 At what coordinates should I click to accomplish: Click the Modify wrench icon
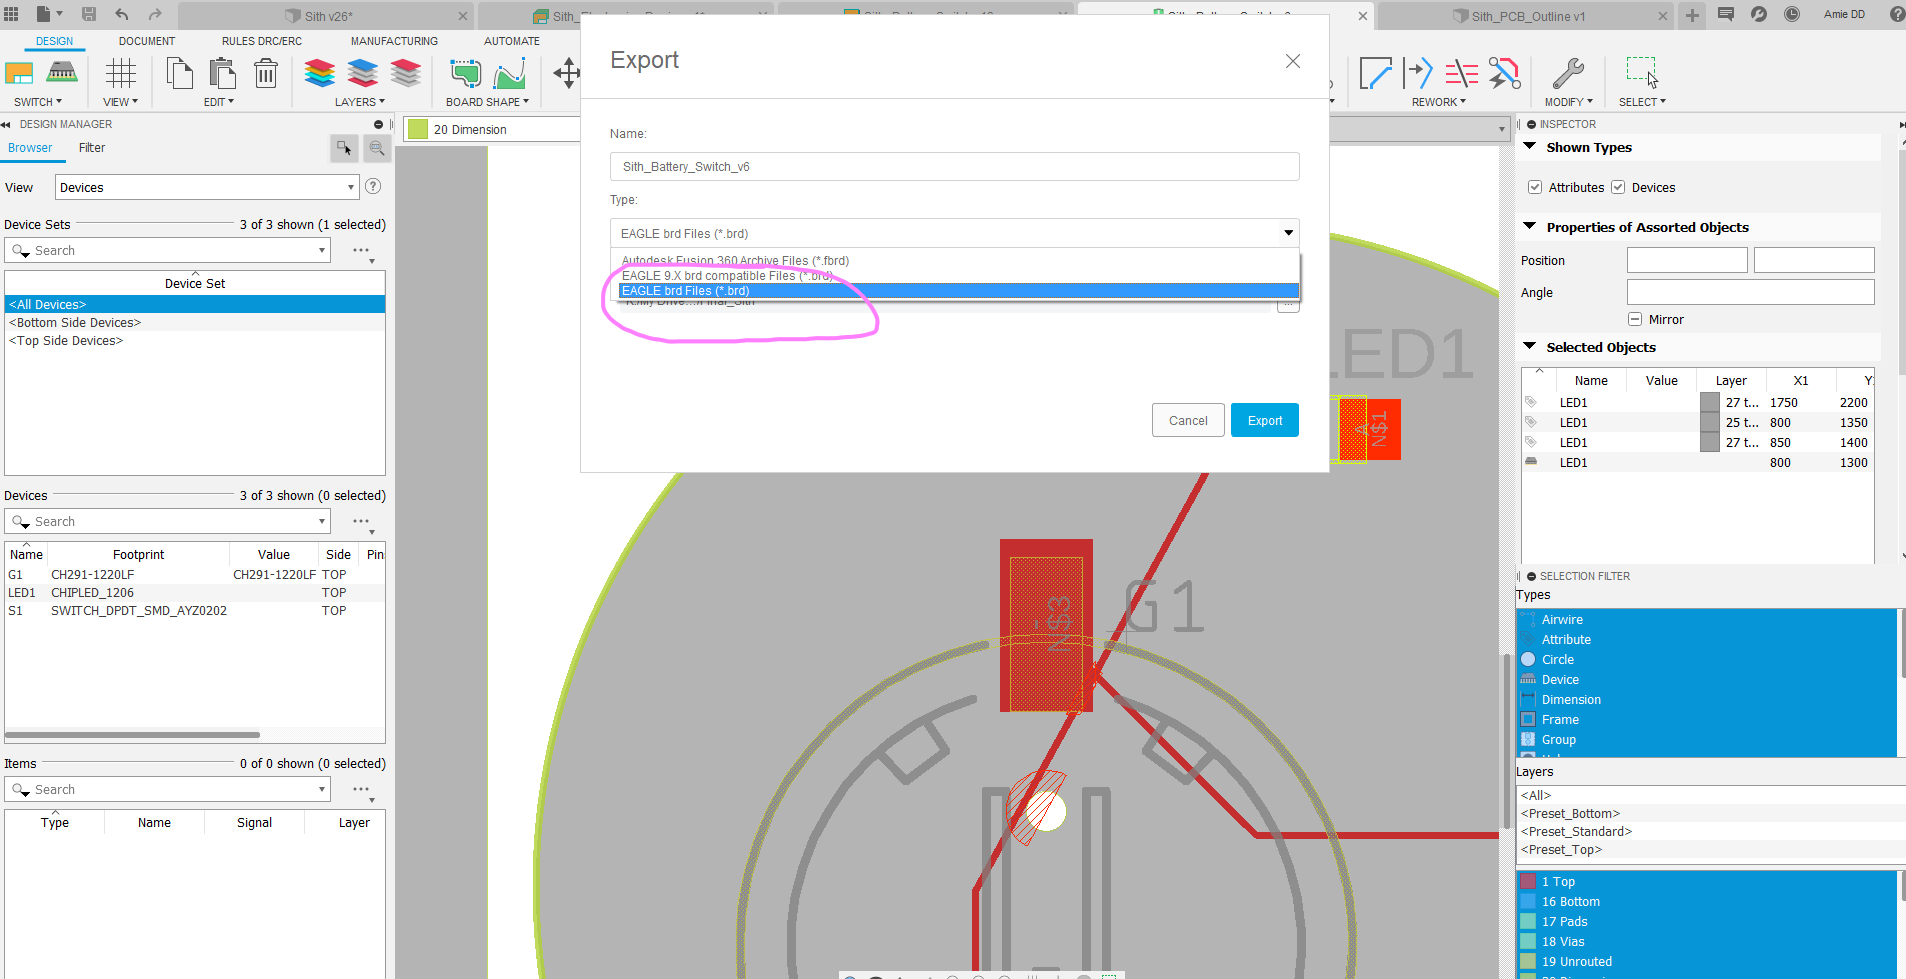1568,73
